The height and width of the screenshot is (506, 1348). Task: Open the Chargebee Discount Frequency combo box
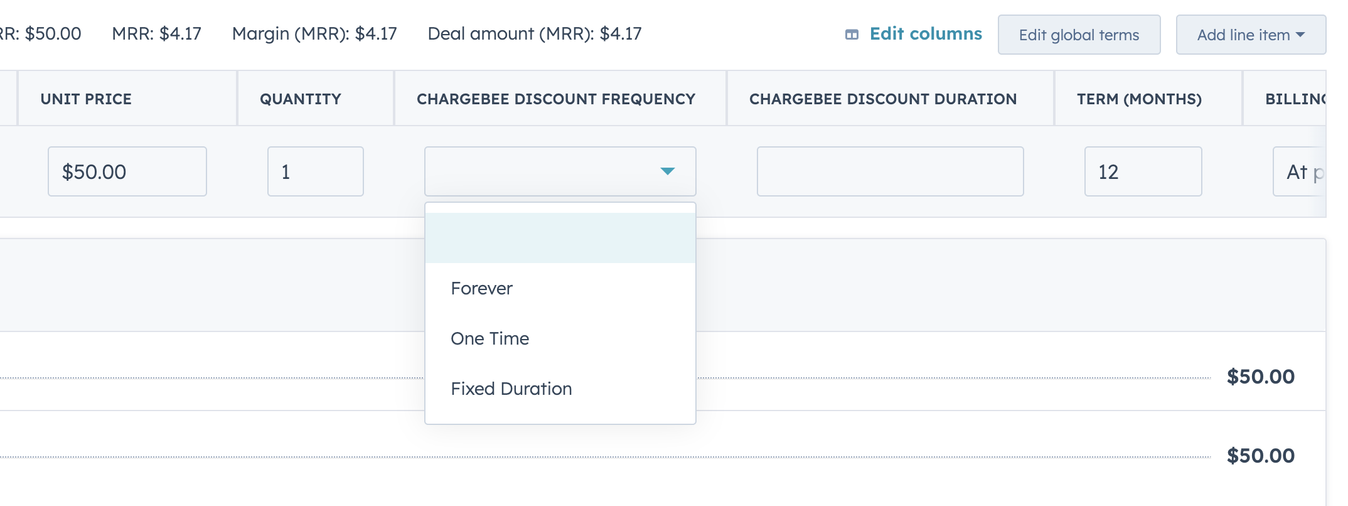(x=560, y=172)
